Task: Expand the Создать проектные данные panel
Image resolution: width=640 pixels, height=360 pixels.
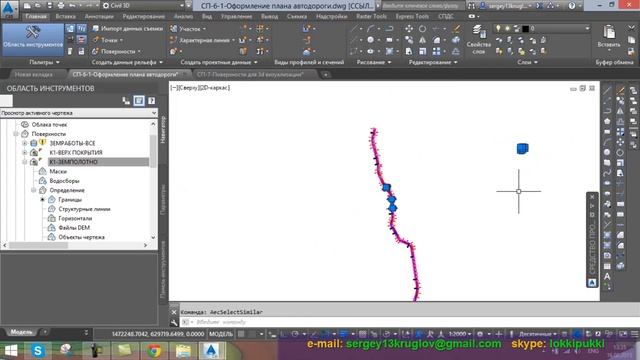Action: click(219, 62)
